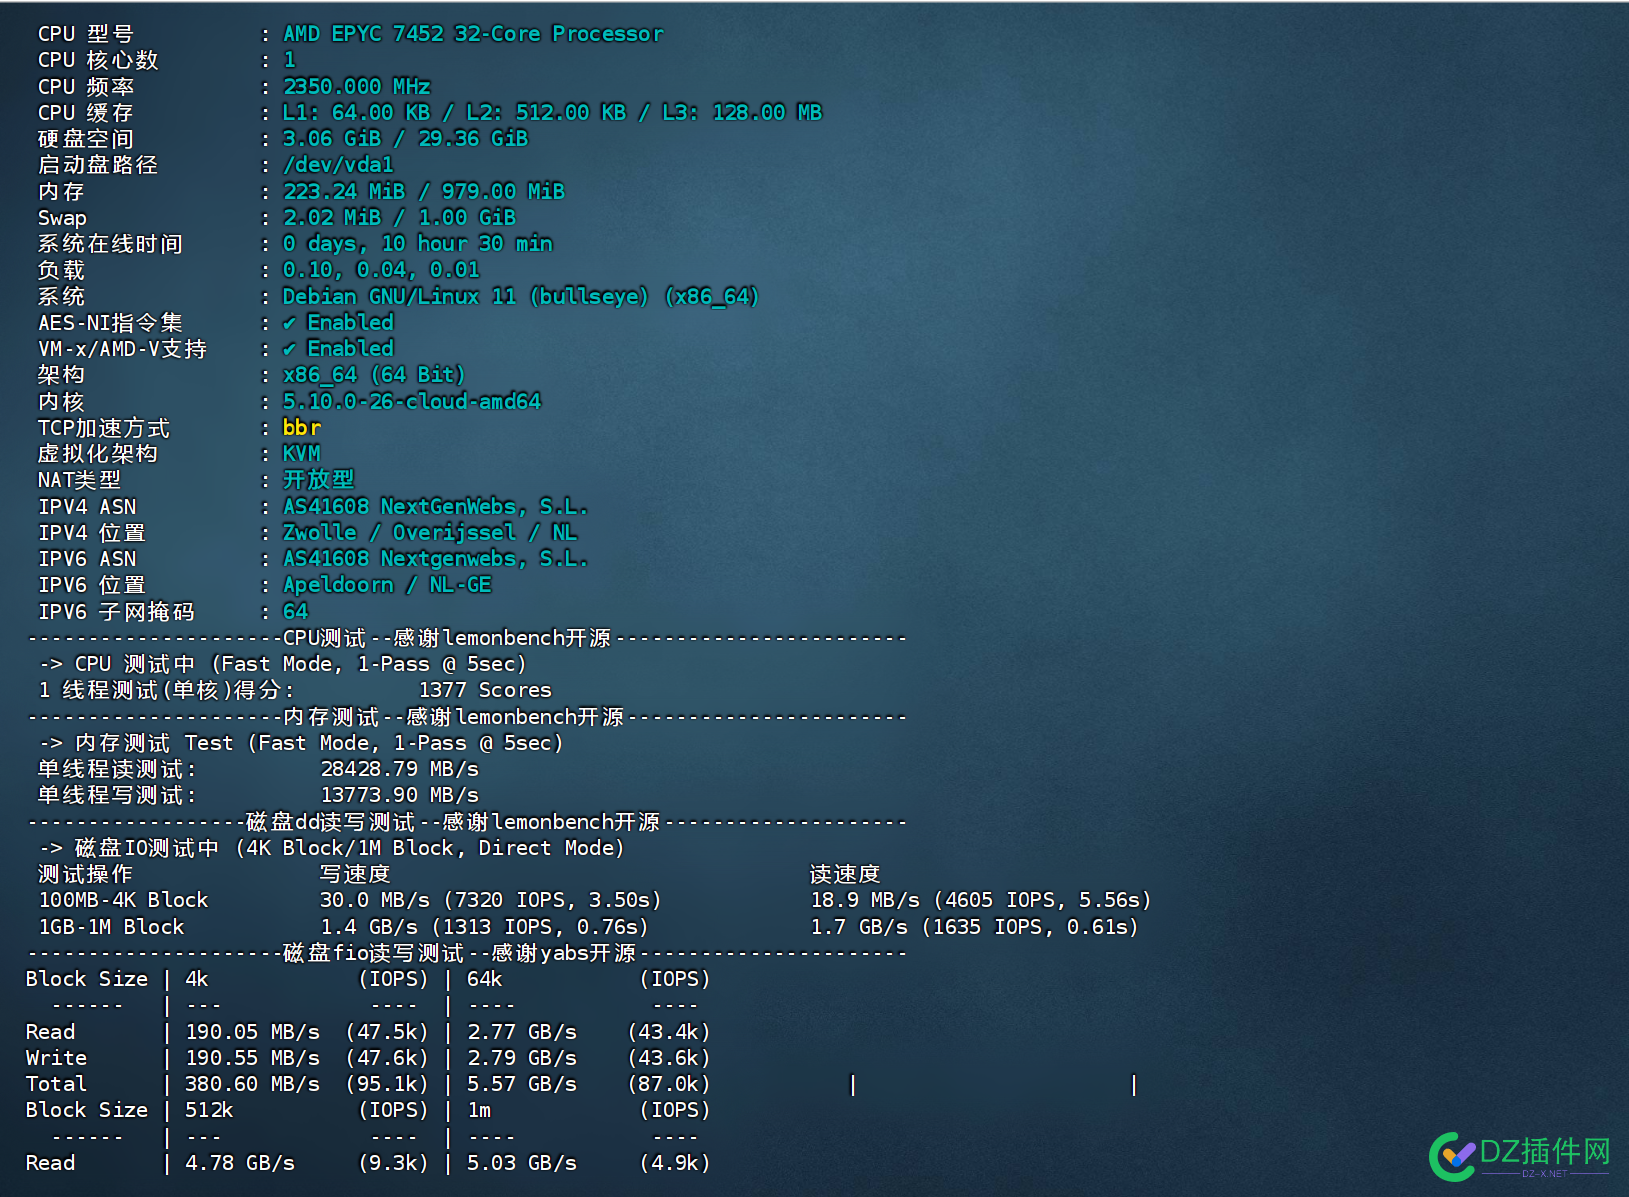Click fio 512k Read value '4.78 GB/s'
Image resolution: width=1629 pixels, height=1197 pixels.
pos(240,1163)
